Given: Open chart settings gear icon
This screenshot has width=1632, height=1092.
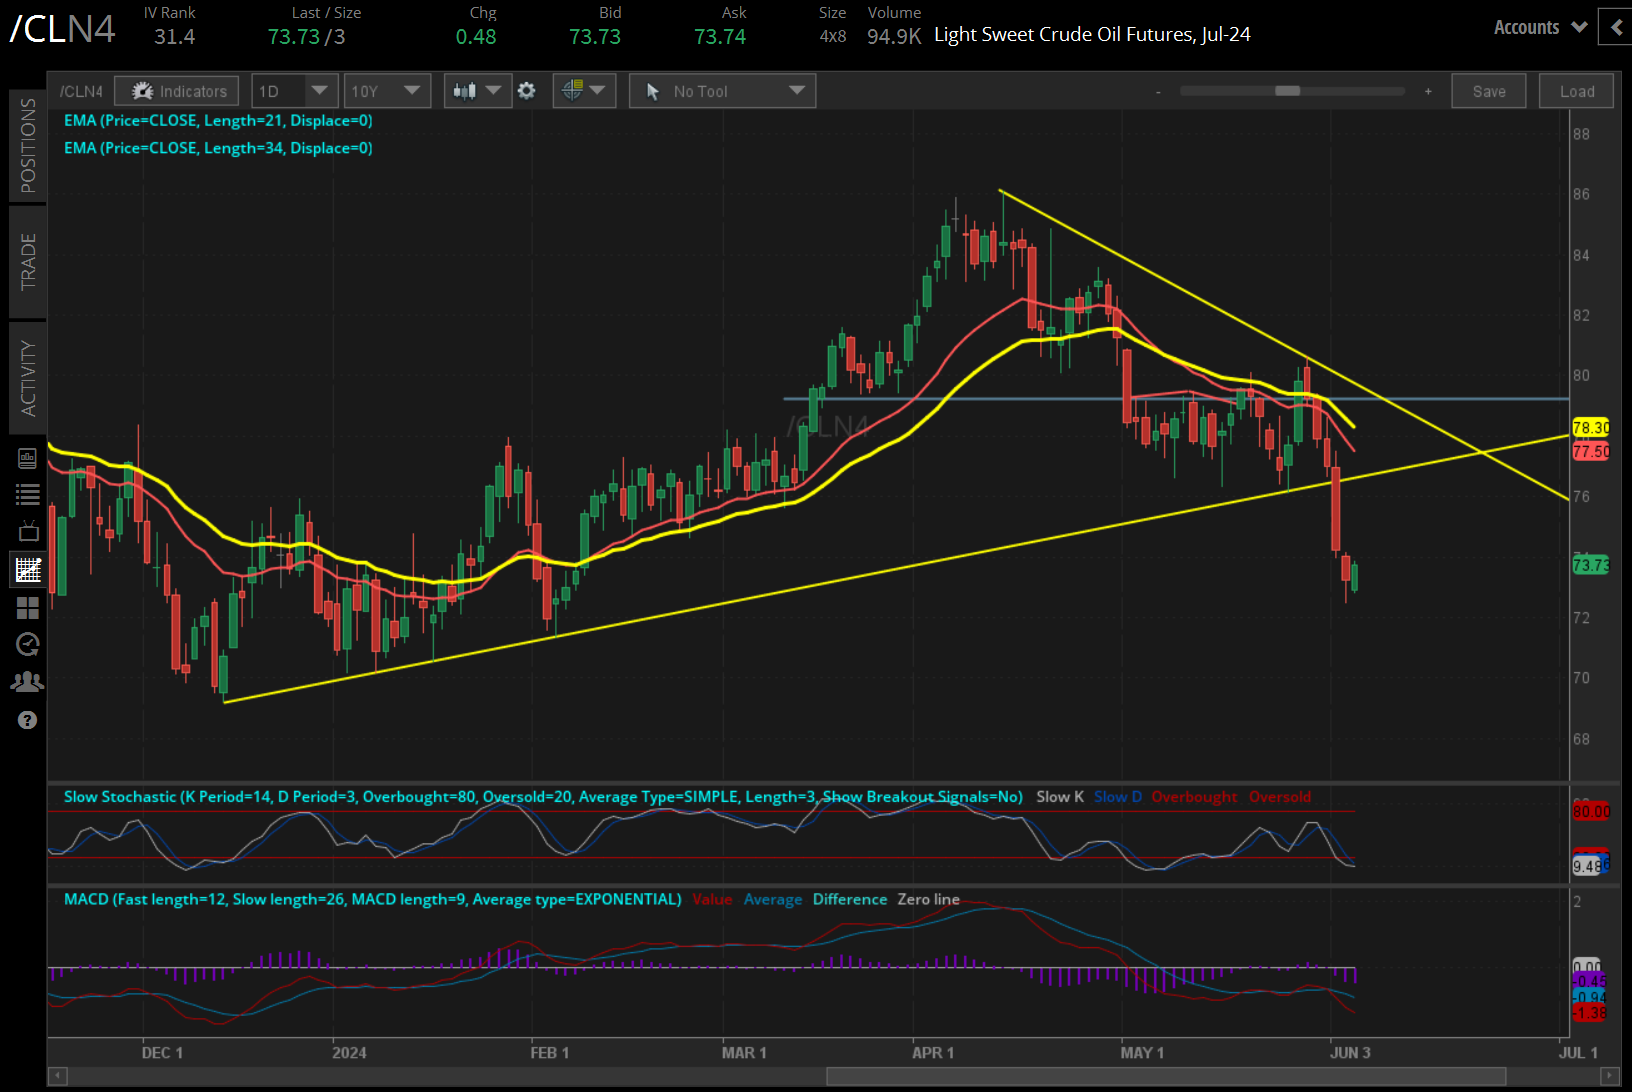Looking at the screenshot, I should pos(527,91).
